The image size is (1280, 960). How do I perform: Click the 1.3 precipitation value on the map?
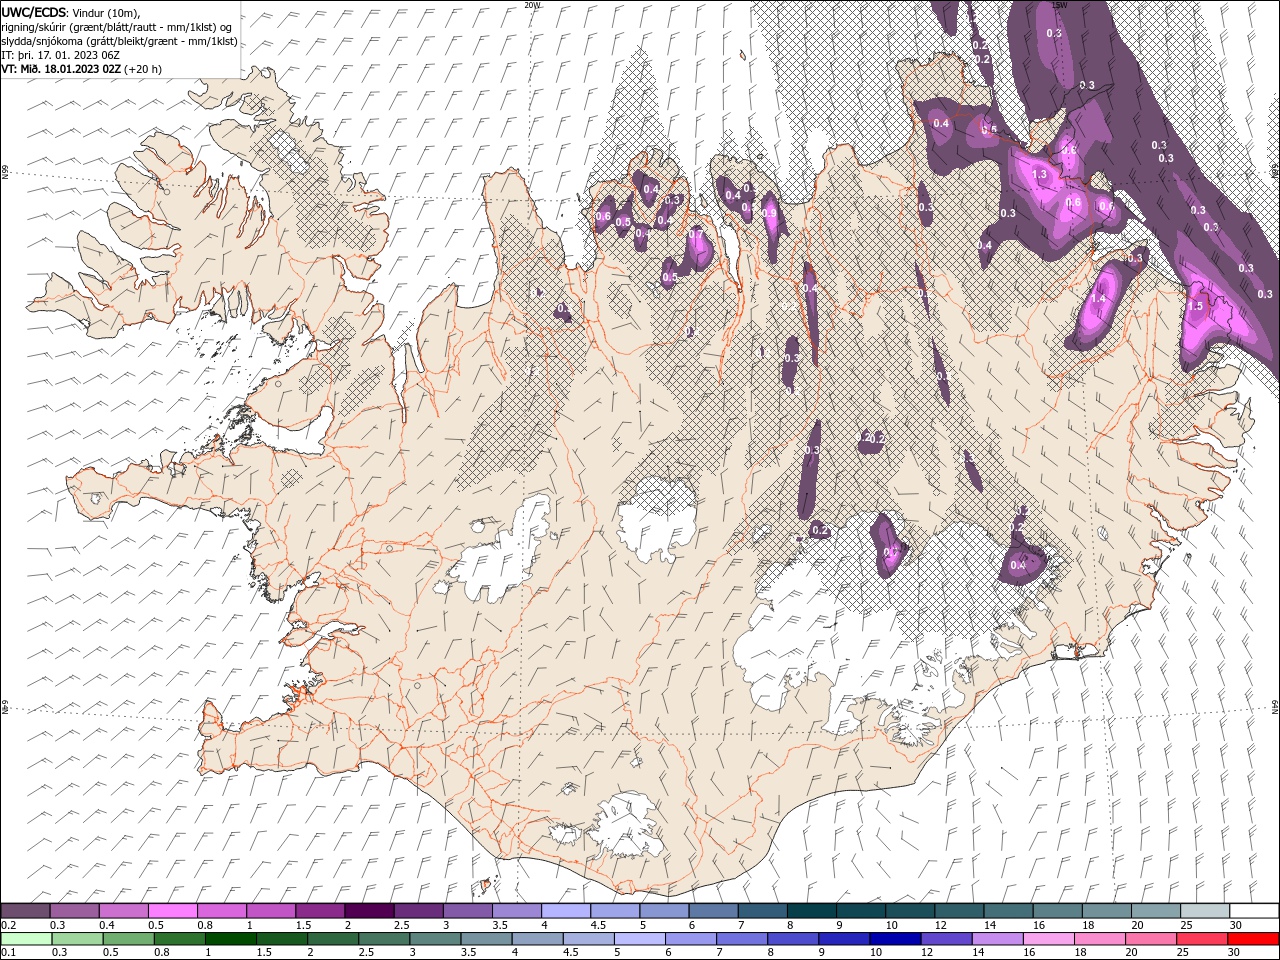pyautogui.click(x=1039, y=174)
